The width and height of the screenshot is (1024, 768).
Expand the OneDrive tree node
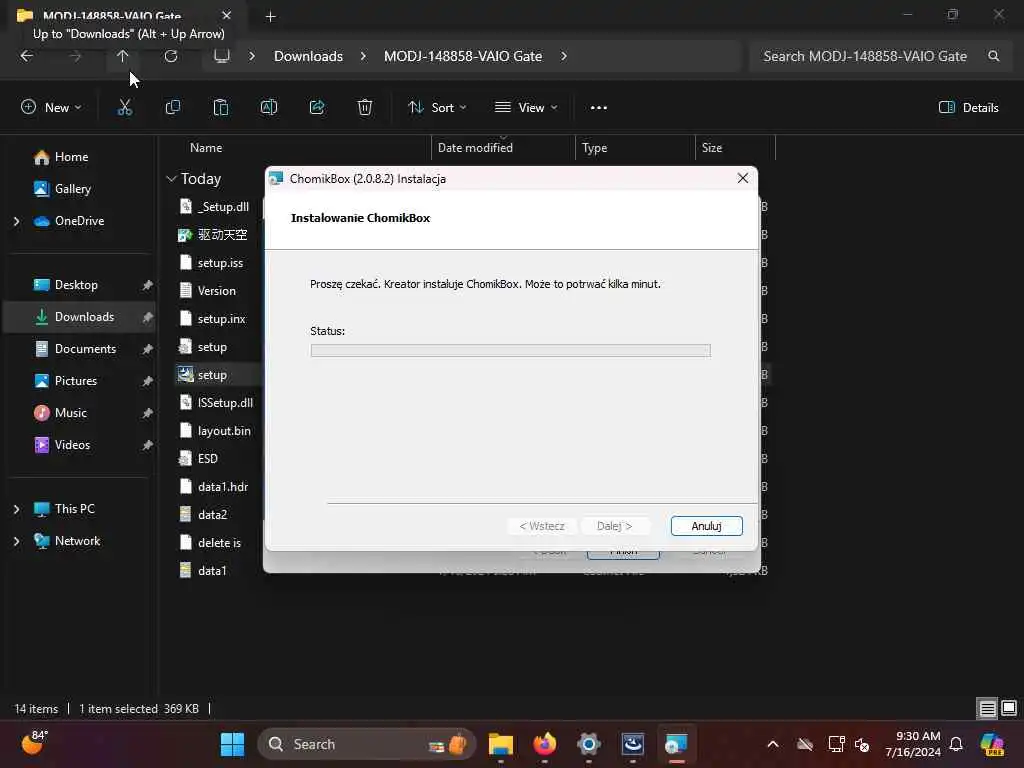pos(16,221)
